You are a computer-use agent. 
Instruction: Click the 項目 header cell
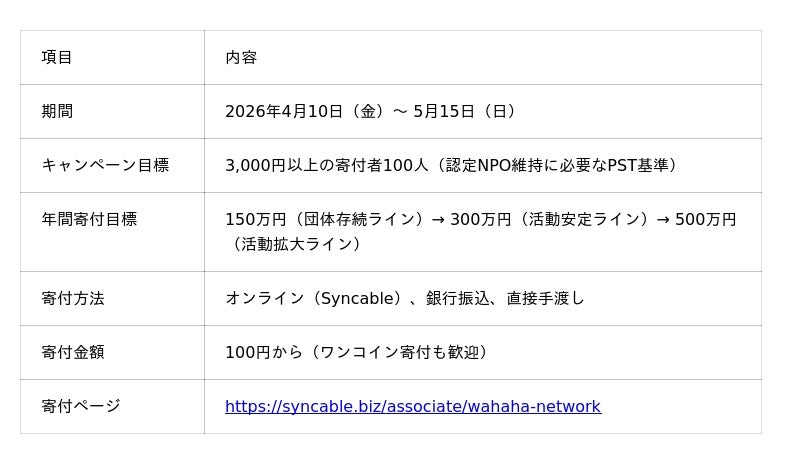[57, 57]
